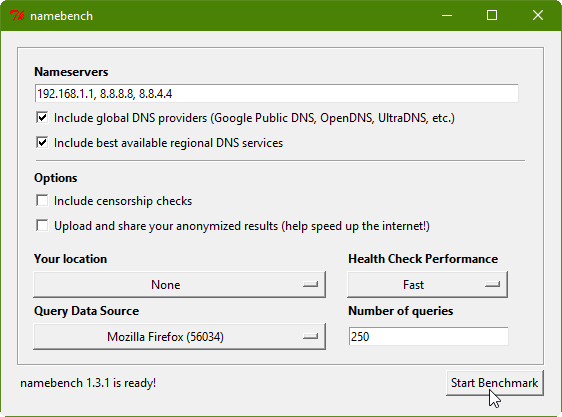
Task: Enable Include censorship checks
Action: 42,200
